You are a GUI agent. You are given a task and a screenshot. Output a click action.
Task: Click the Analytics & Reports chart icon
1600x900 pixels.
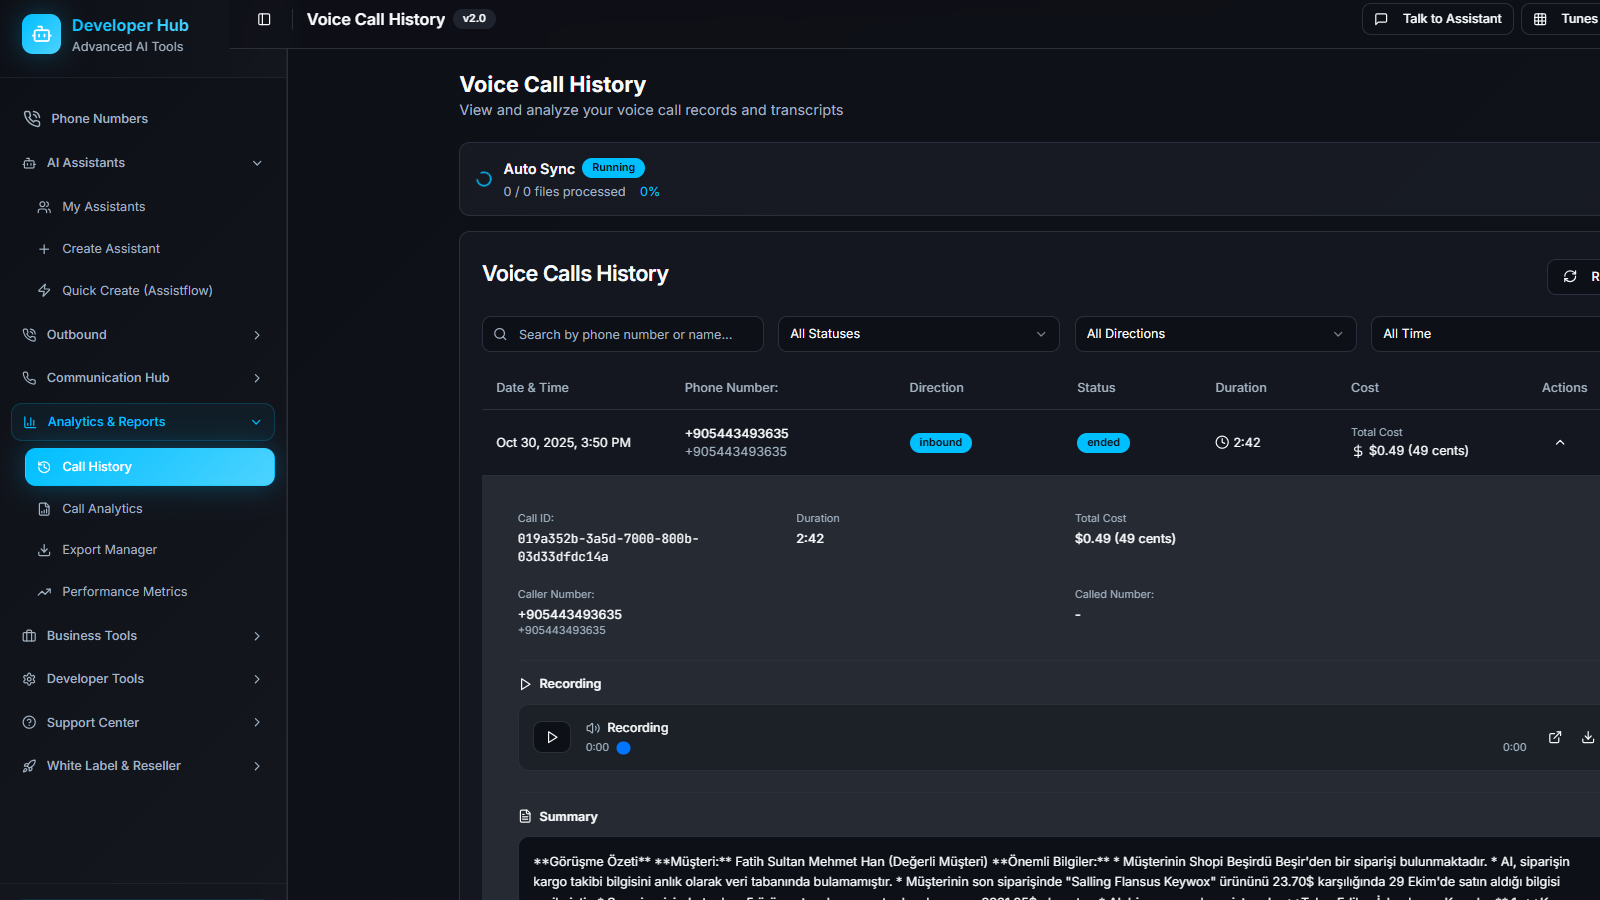point(30,422)
